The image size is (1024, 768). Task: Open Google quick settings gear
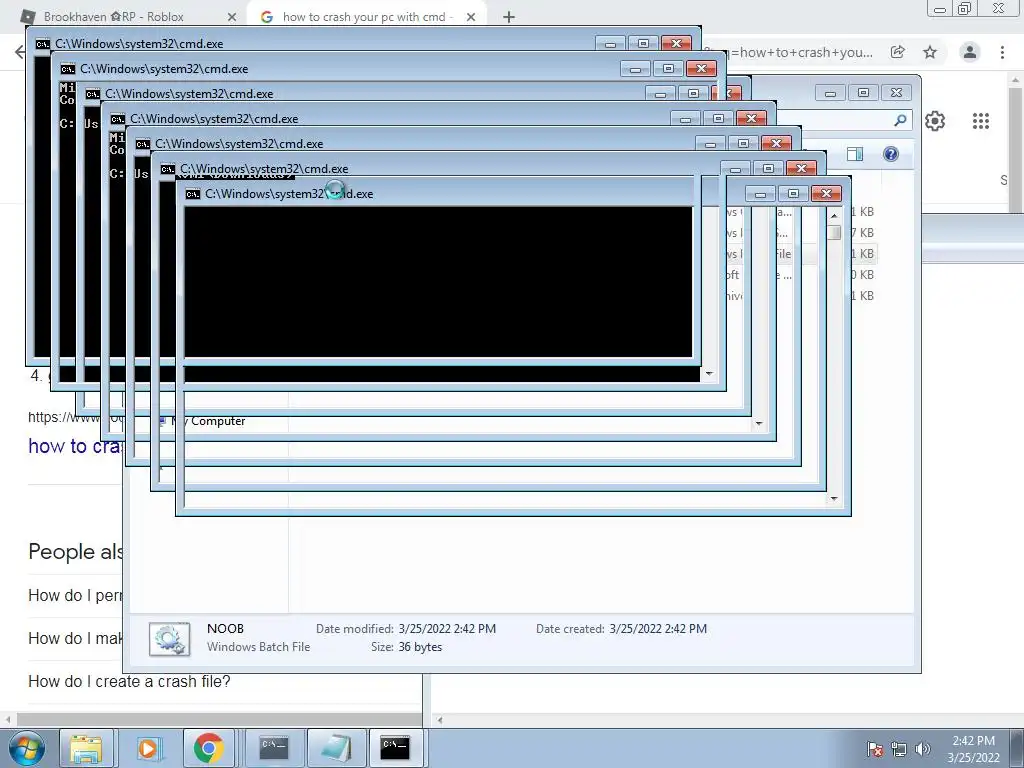[935, 121]
